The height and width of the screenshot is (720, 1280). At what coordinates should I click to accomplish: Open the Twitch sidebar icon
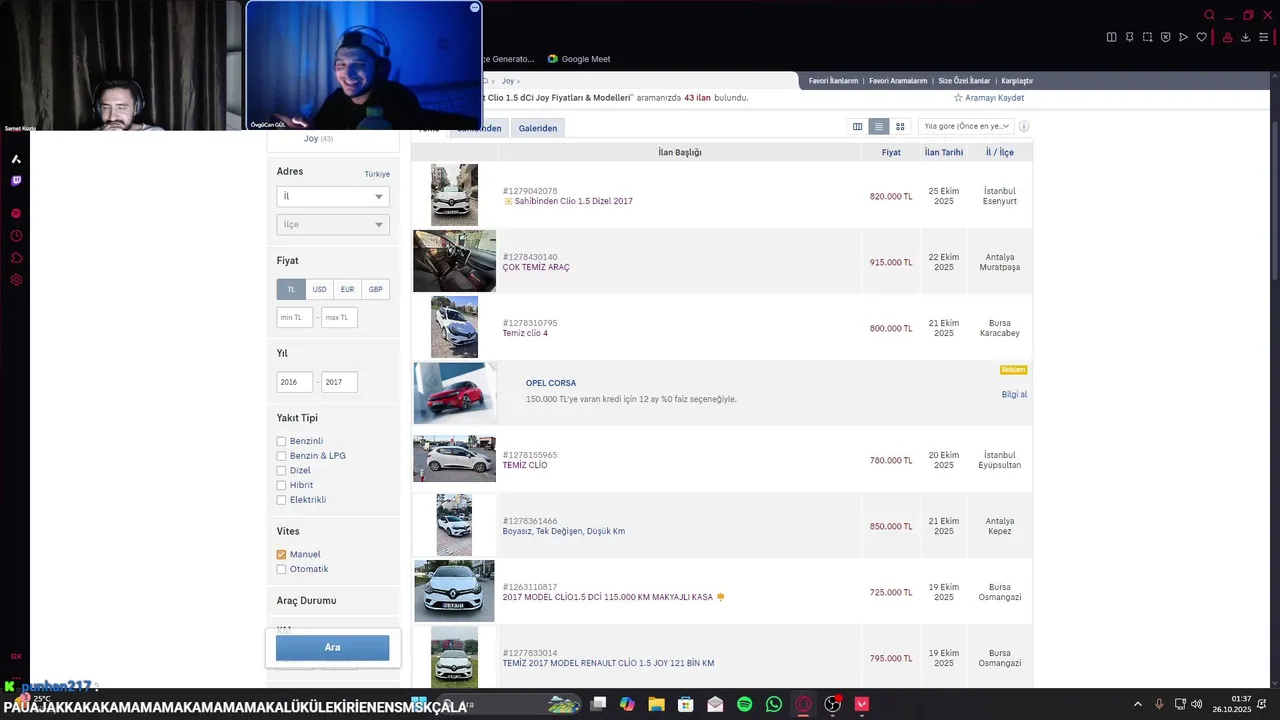(x=16, y=181)
